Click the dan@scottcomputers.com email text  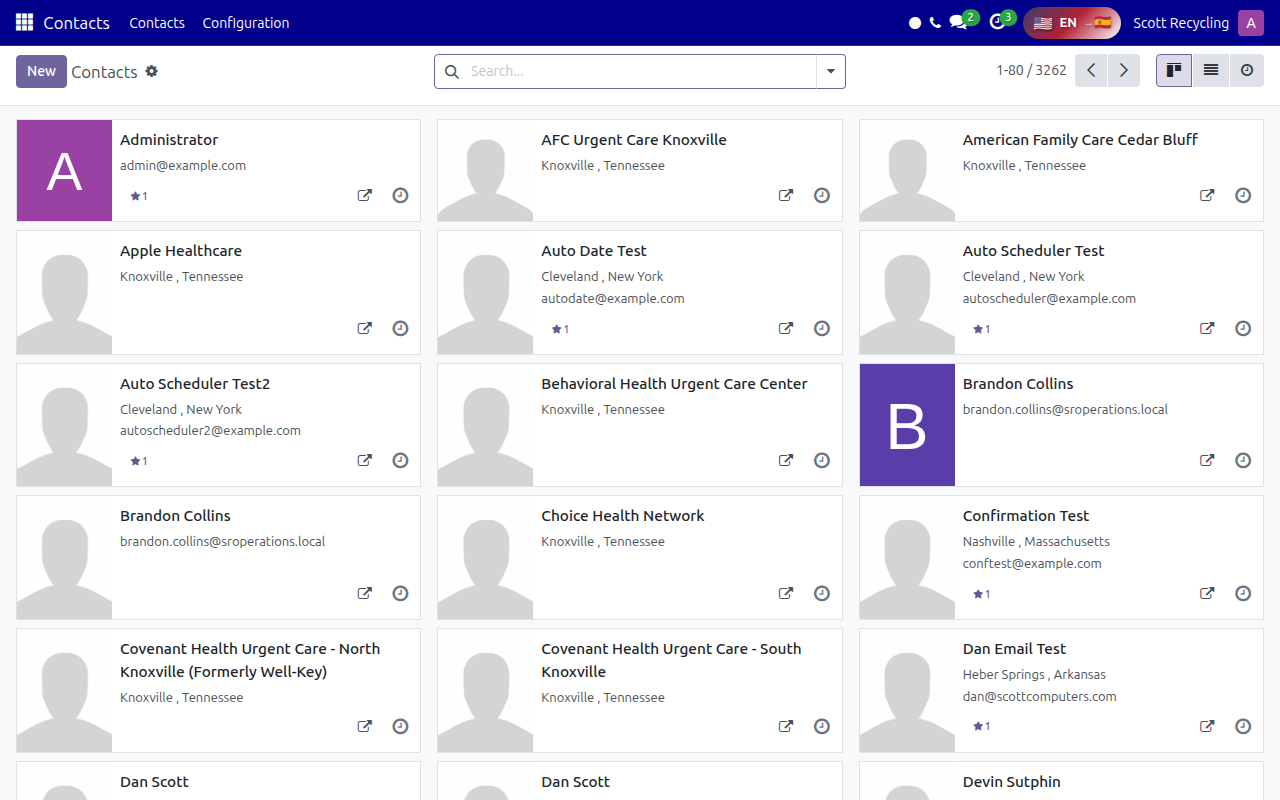pos(1040,696)
